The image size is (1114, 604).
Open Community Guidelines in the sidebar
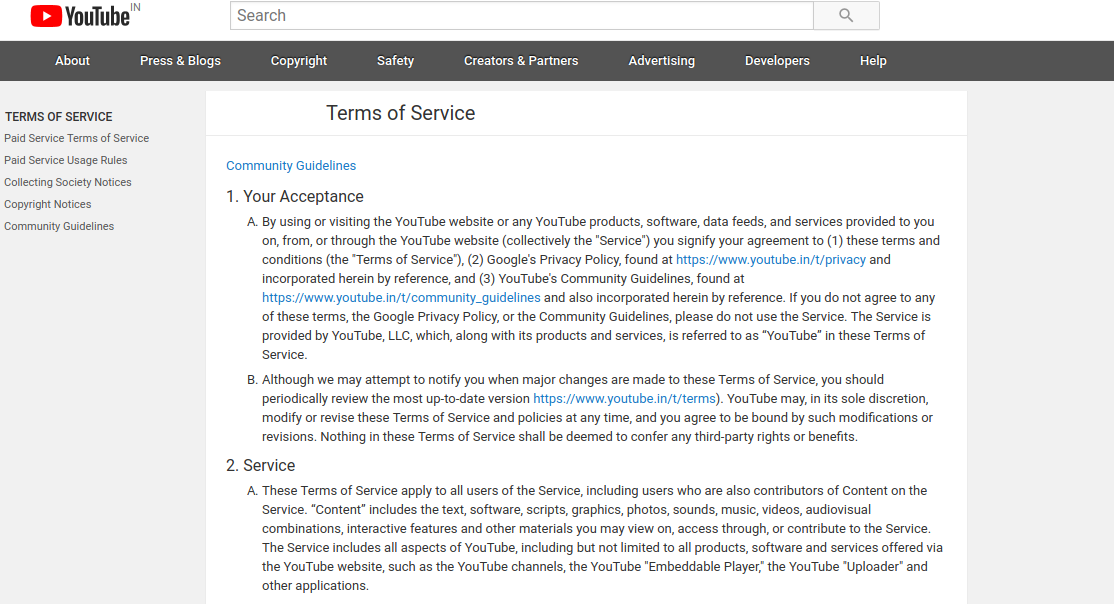click(59, 226)
